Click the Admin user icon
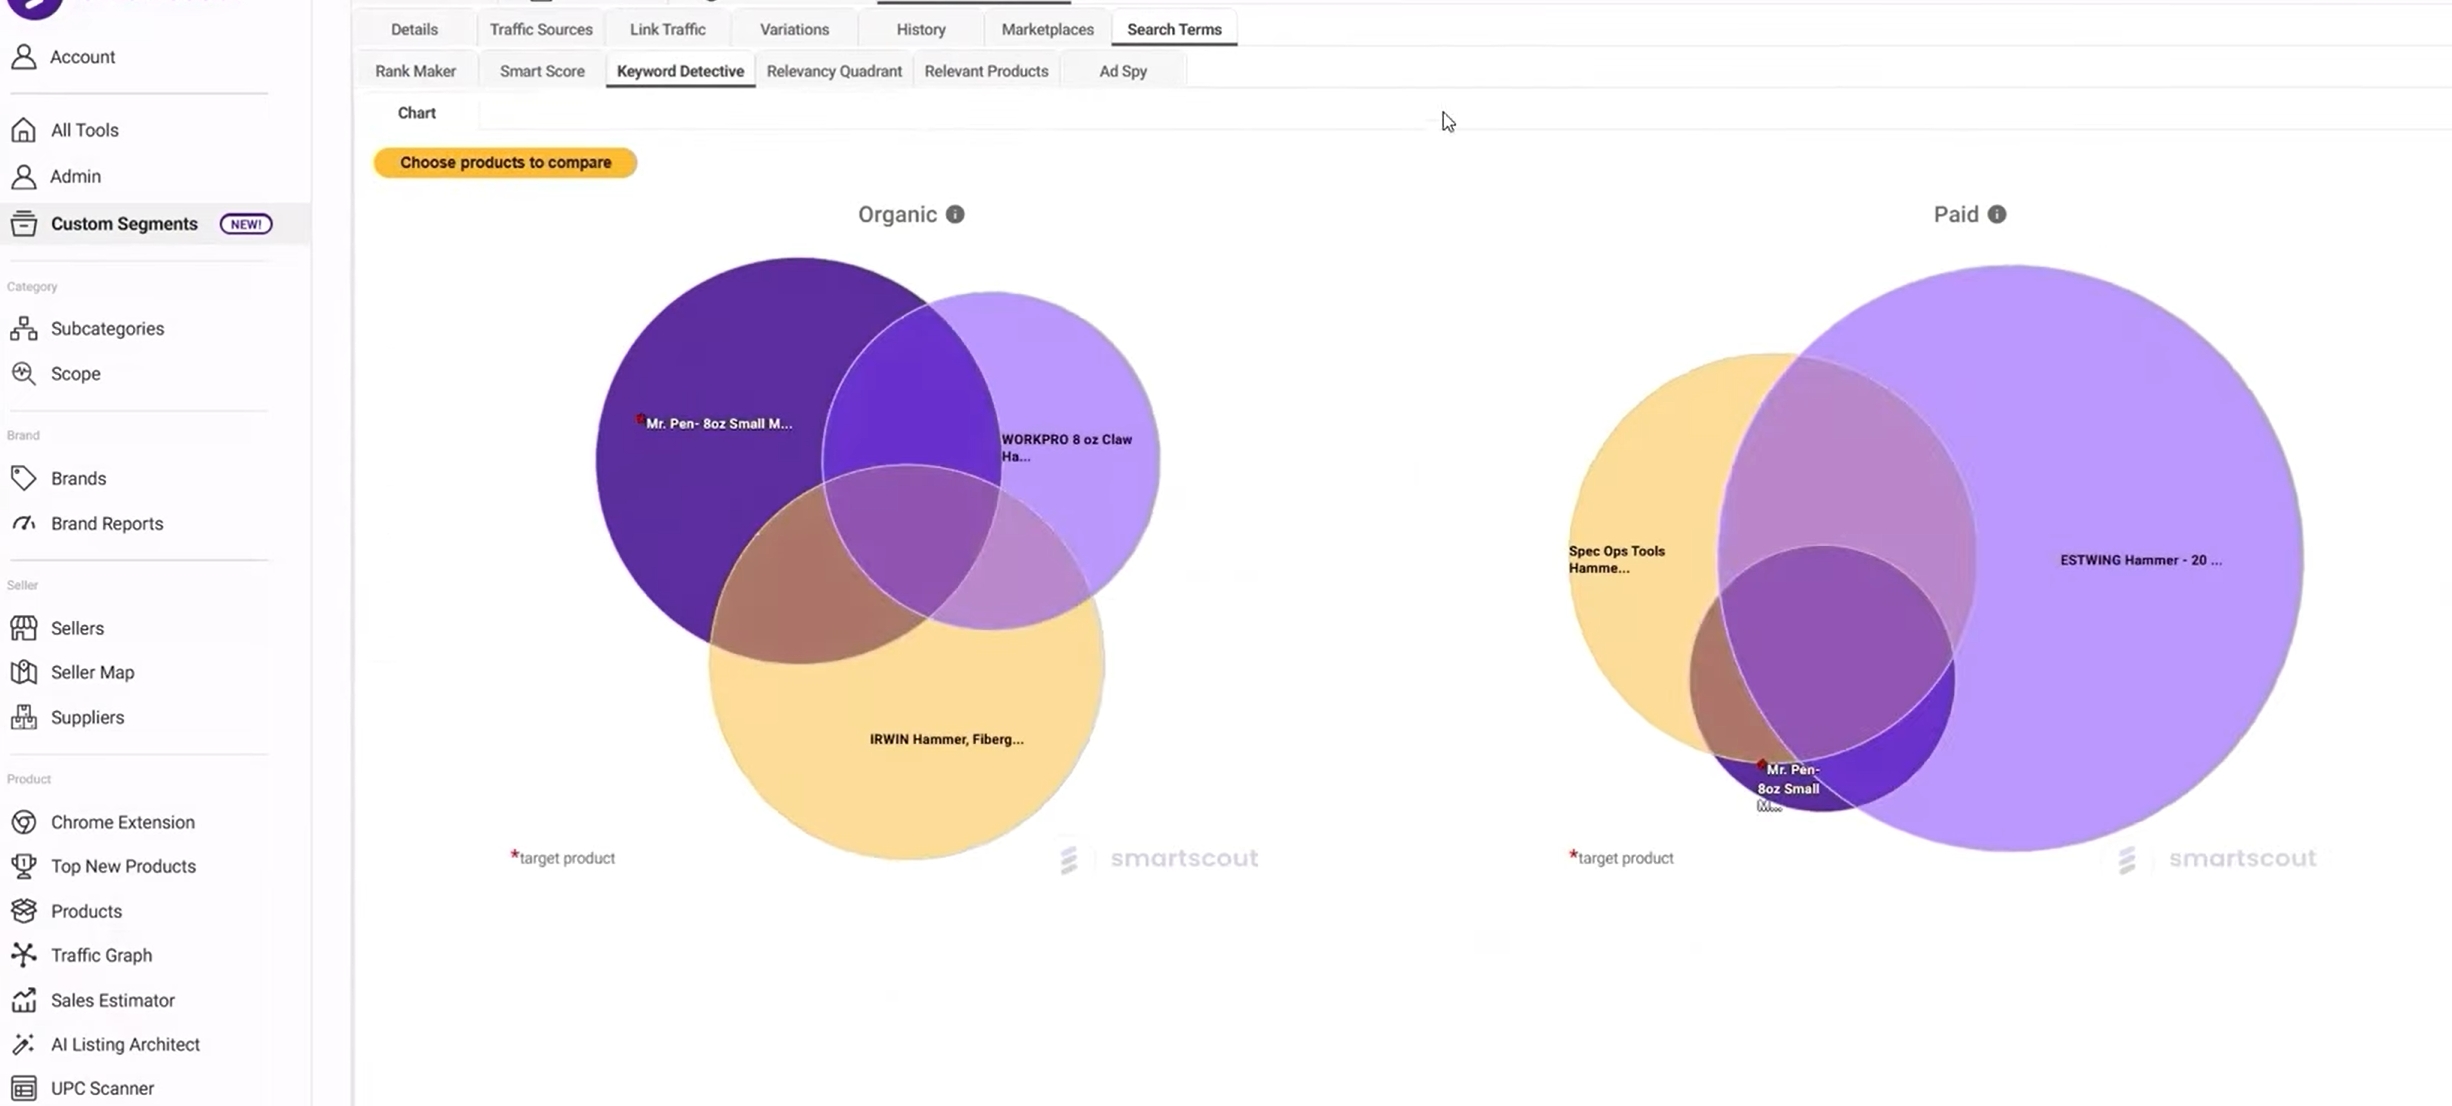Image resolution: width=2452 pixels, height=1106 pixels. click(x=23, y=176)
